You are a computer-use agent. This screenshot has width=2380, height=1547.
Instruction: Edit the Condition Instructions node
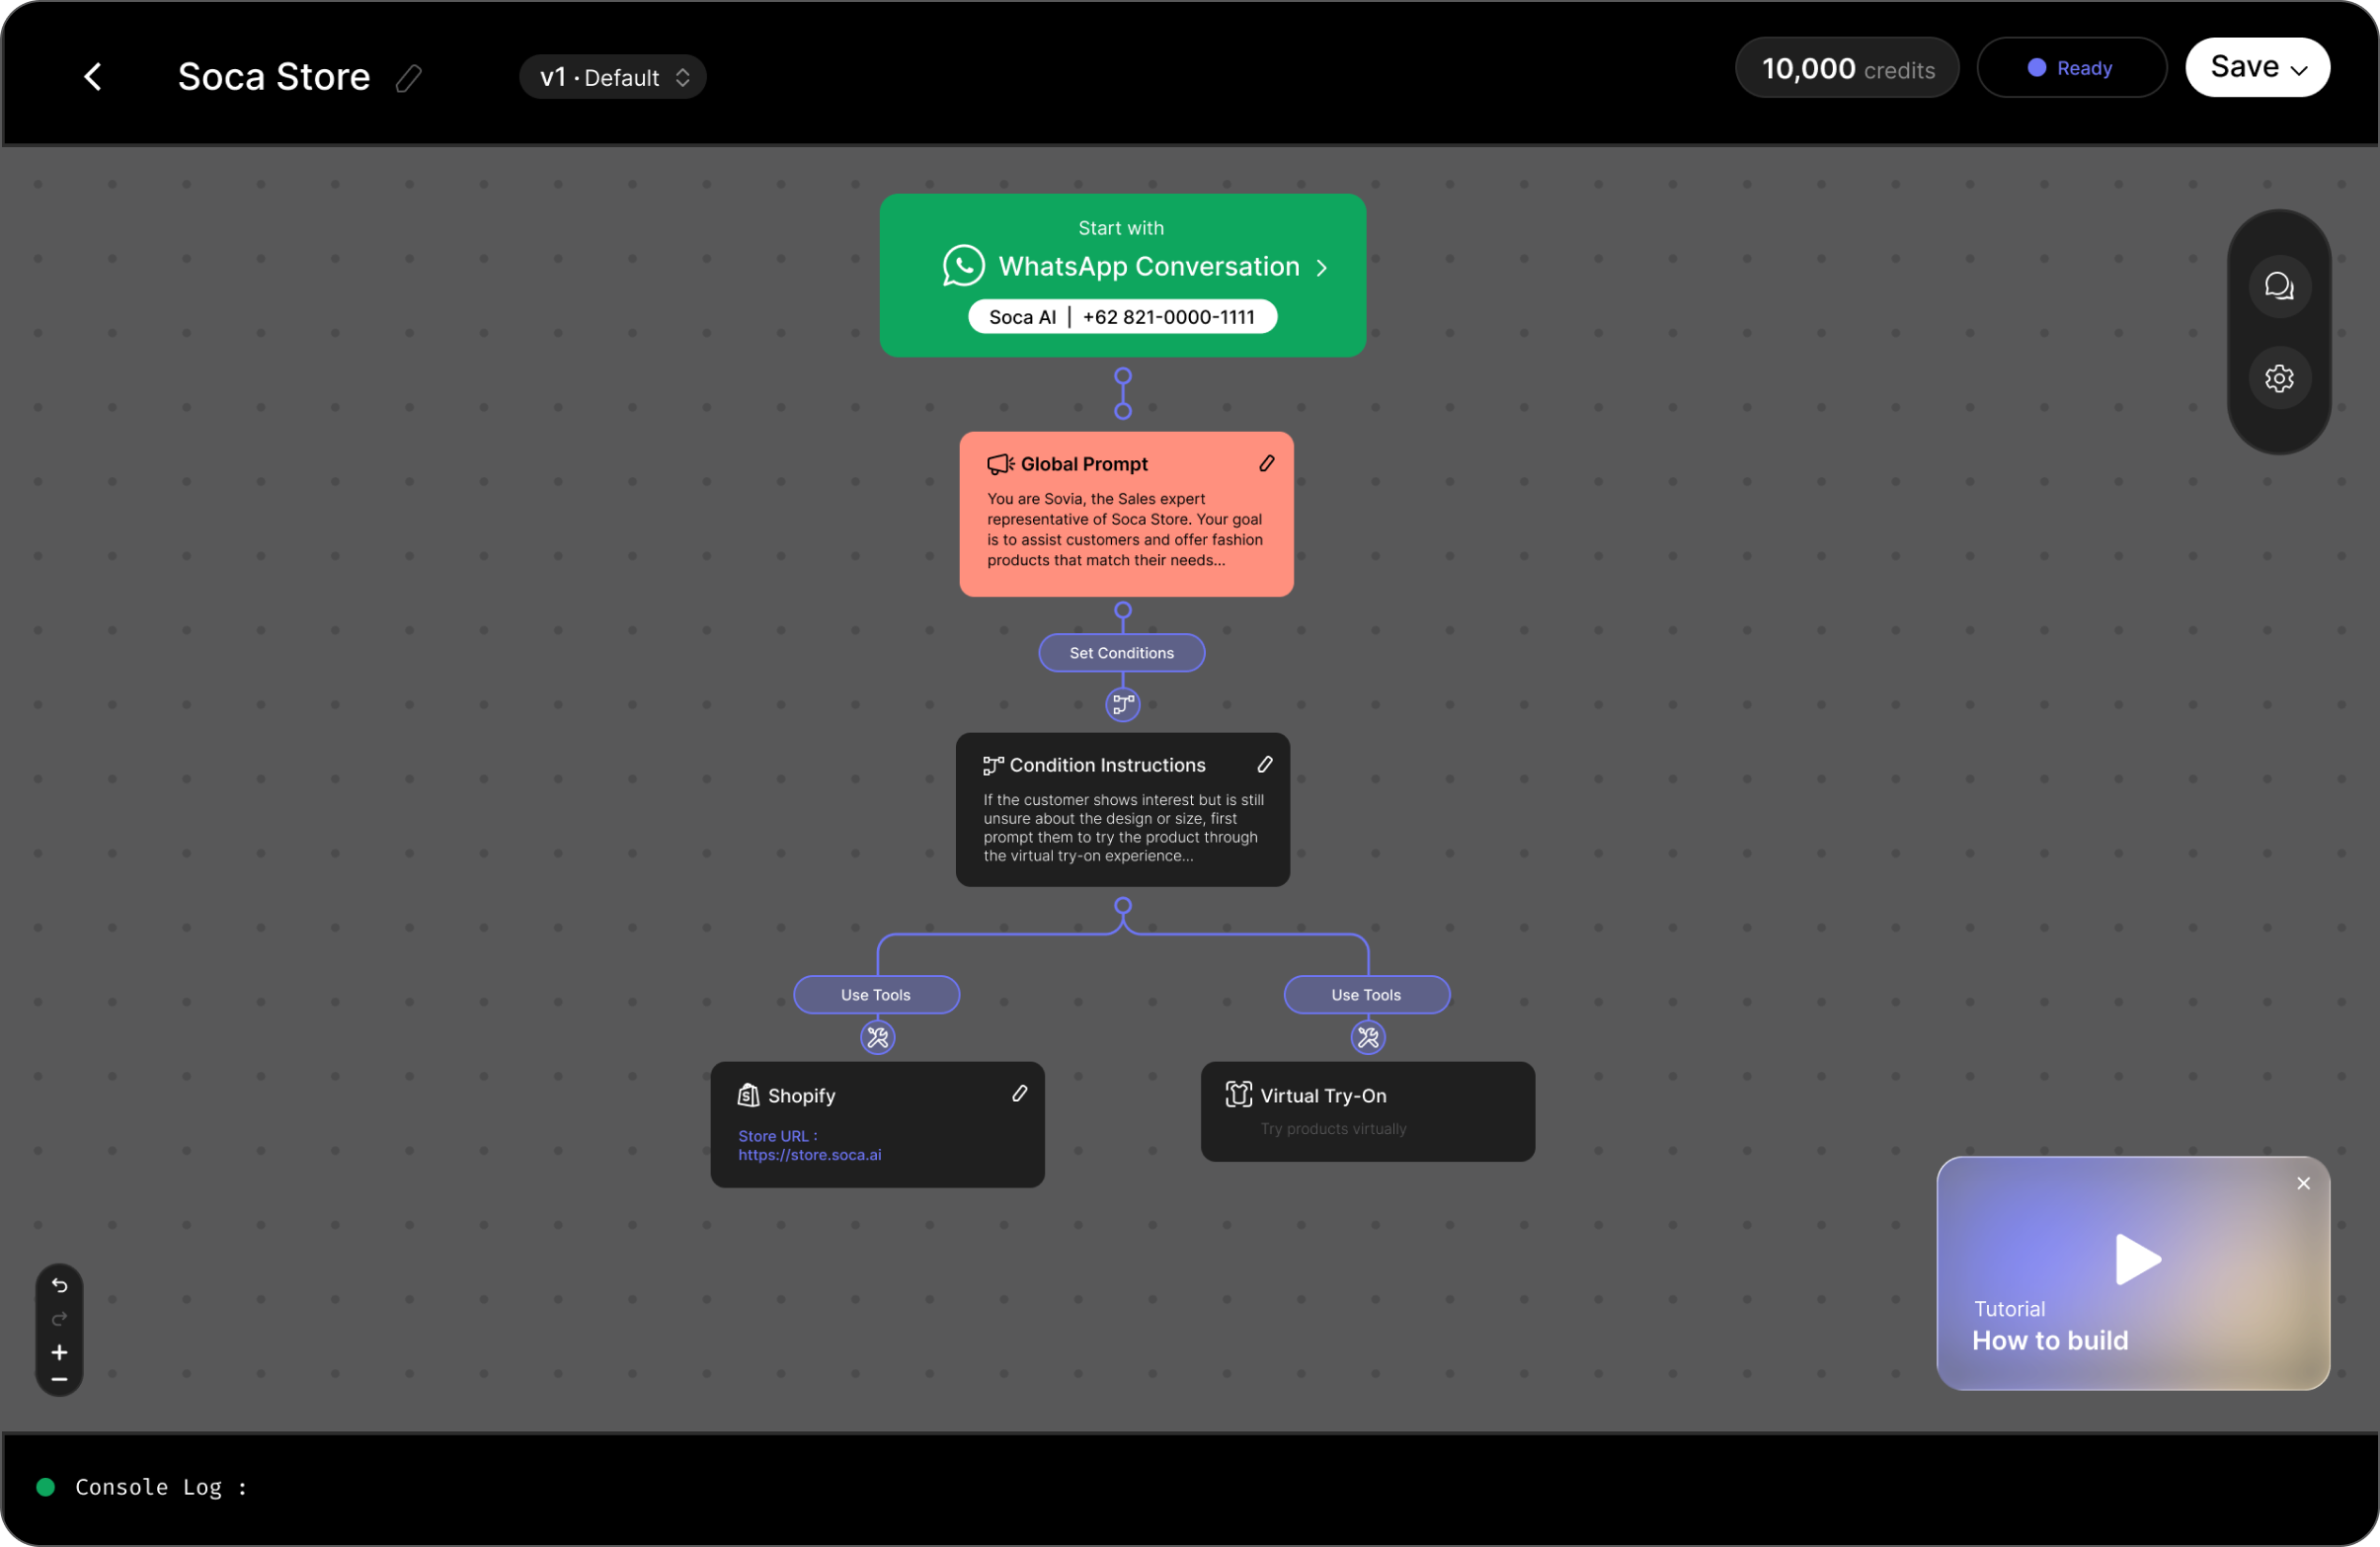(x=1264, y=765)
